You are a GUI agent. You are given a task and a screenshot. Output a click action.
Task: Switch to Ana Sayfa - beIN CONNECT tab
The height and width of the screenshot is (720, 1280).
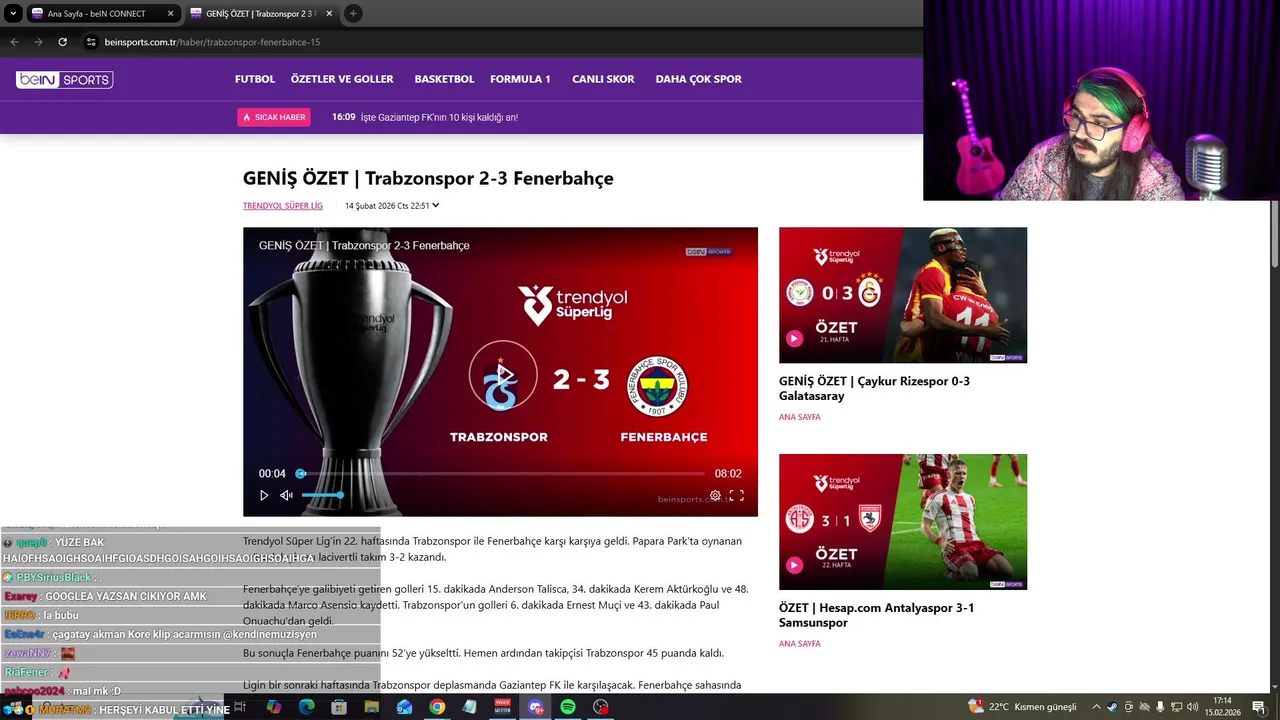point(96,13)
